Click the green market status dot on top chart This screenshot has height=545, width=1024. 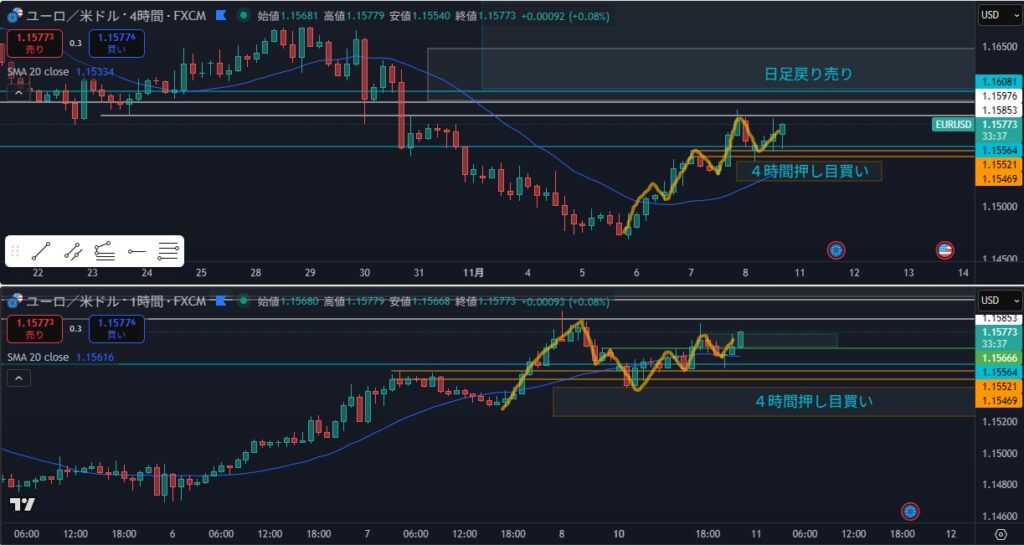point(244,16)
